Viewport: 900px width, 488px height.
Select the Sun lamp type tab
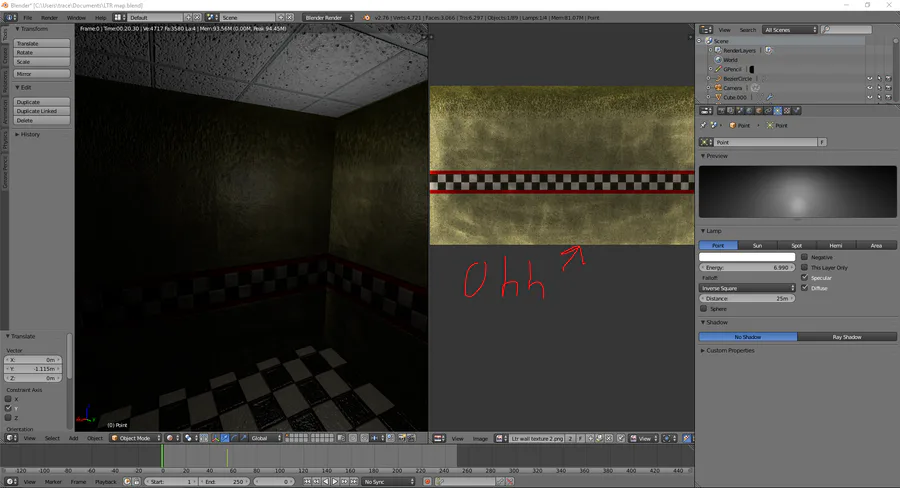[758, 245]
